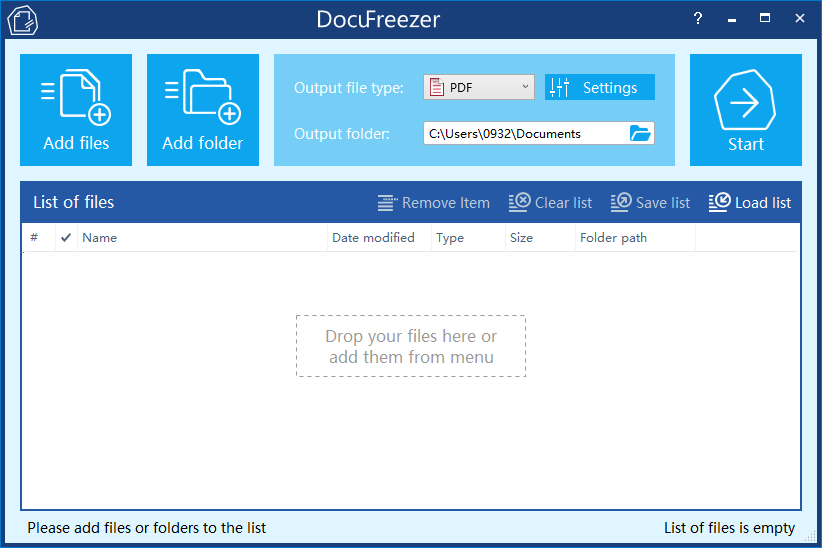Screen dimensions: 822x548
Task: Click the DocuFreezer logo in title bar
Action: (x=22, y=20)
